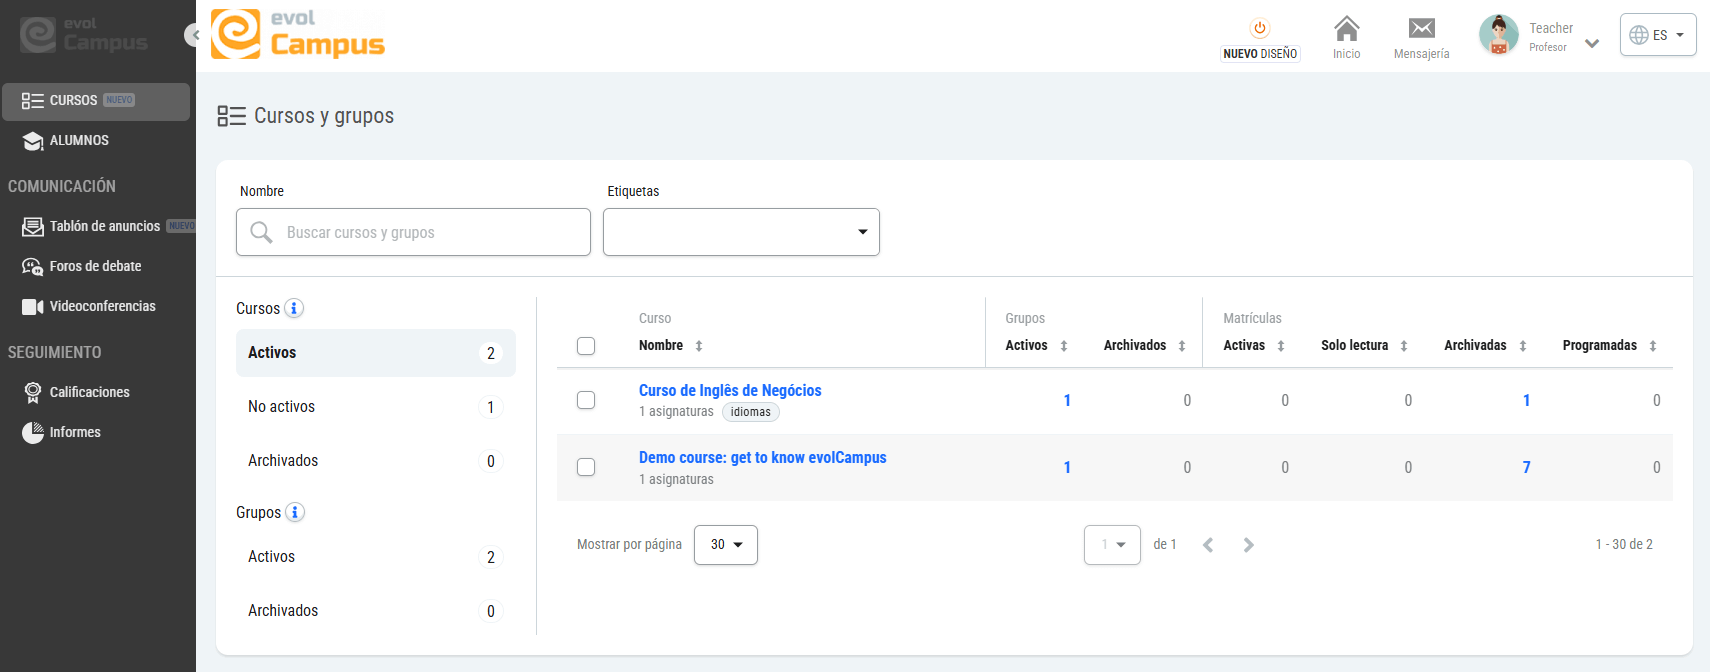Toggle the select-all courses checkbox
The height and width of the screenshot is (672, 1710).
click(586, 346)
